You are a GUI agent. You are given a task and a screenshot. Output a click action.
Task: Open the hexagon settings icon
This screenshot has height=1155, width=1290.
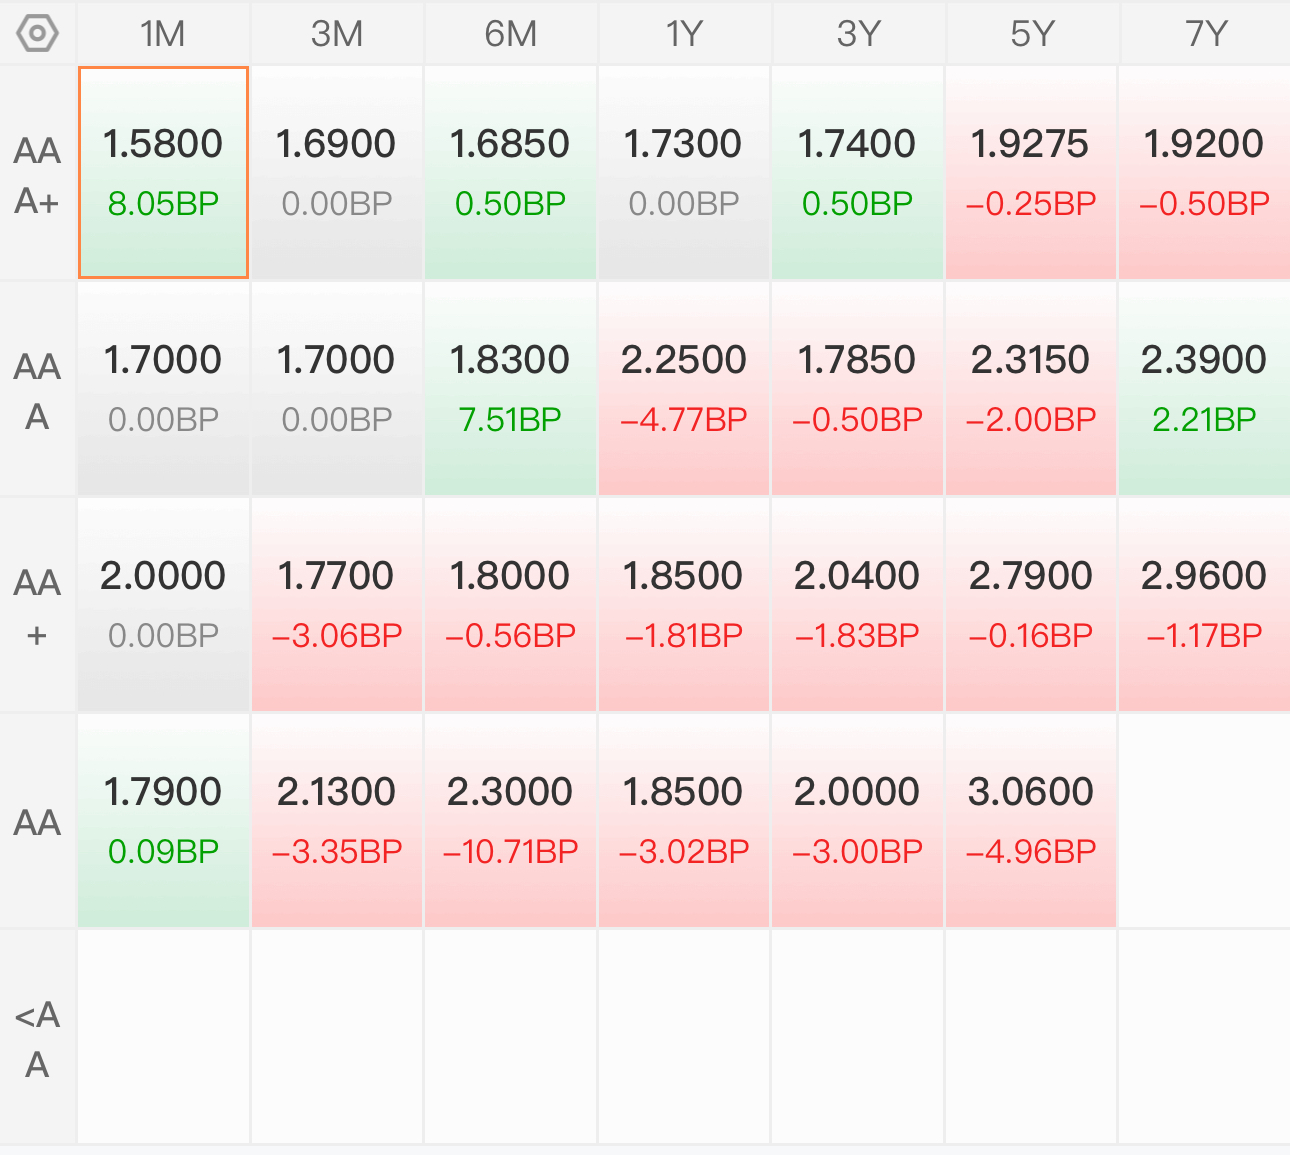point(38,33)
